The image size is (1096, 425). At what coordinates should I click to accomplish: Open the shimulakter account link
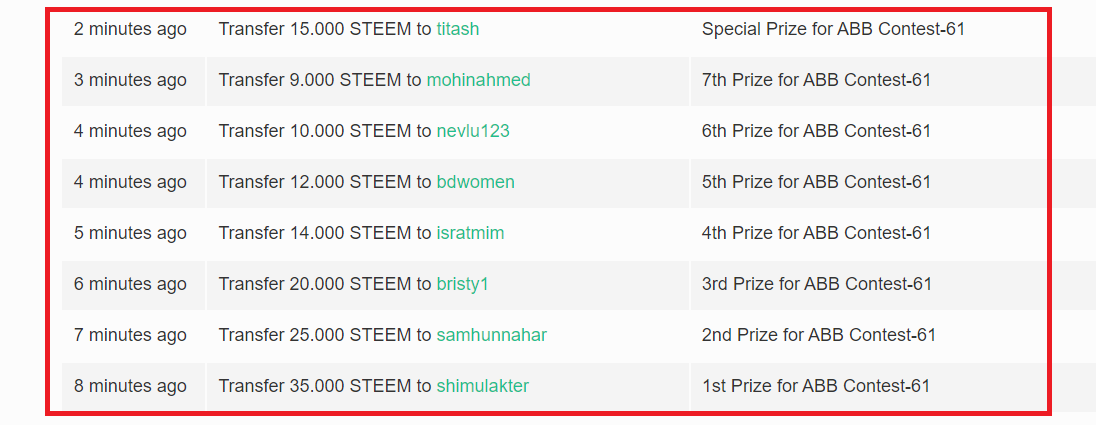pyautogui.click(x=482, y=386)
